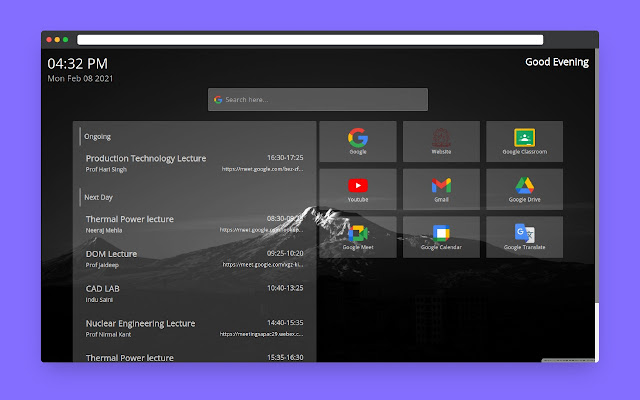Image resolution: width=640 pixels, height=400 pixels.
Task: Click the Ongoing section header
Action: pyautogui.click(x=97, y=136)
